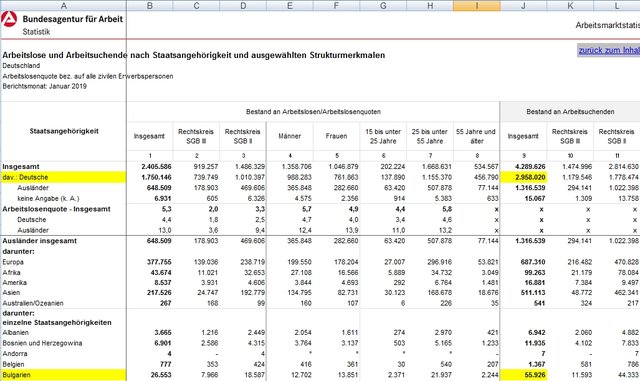Select column header F
This screenshot has width=640, height=381.
pos(336,5)
